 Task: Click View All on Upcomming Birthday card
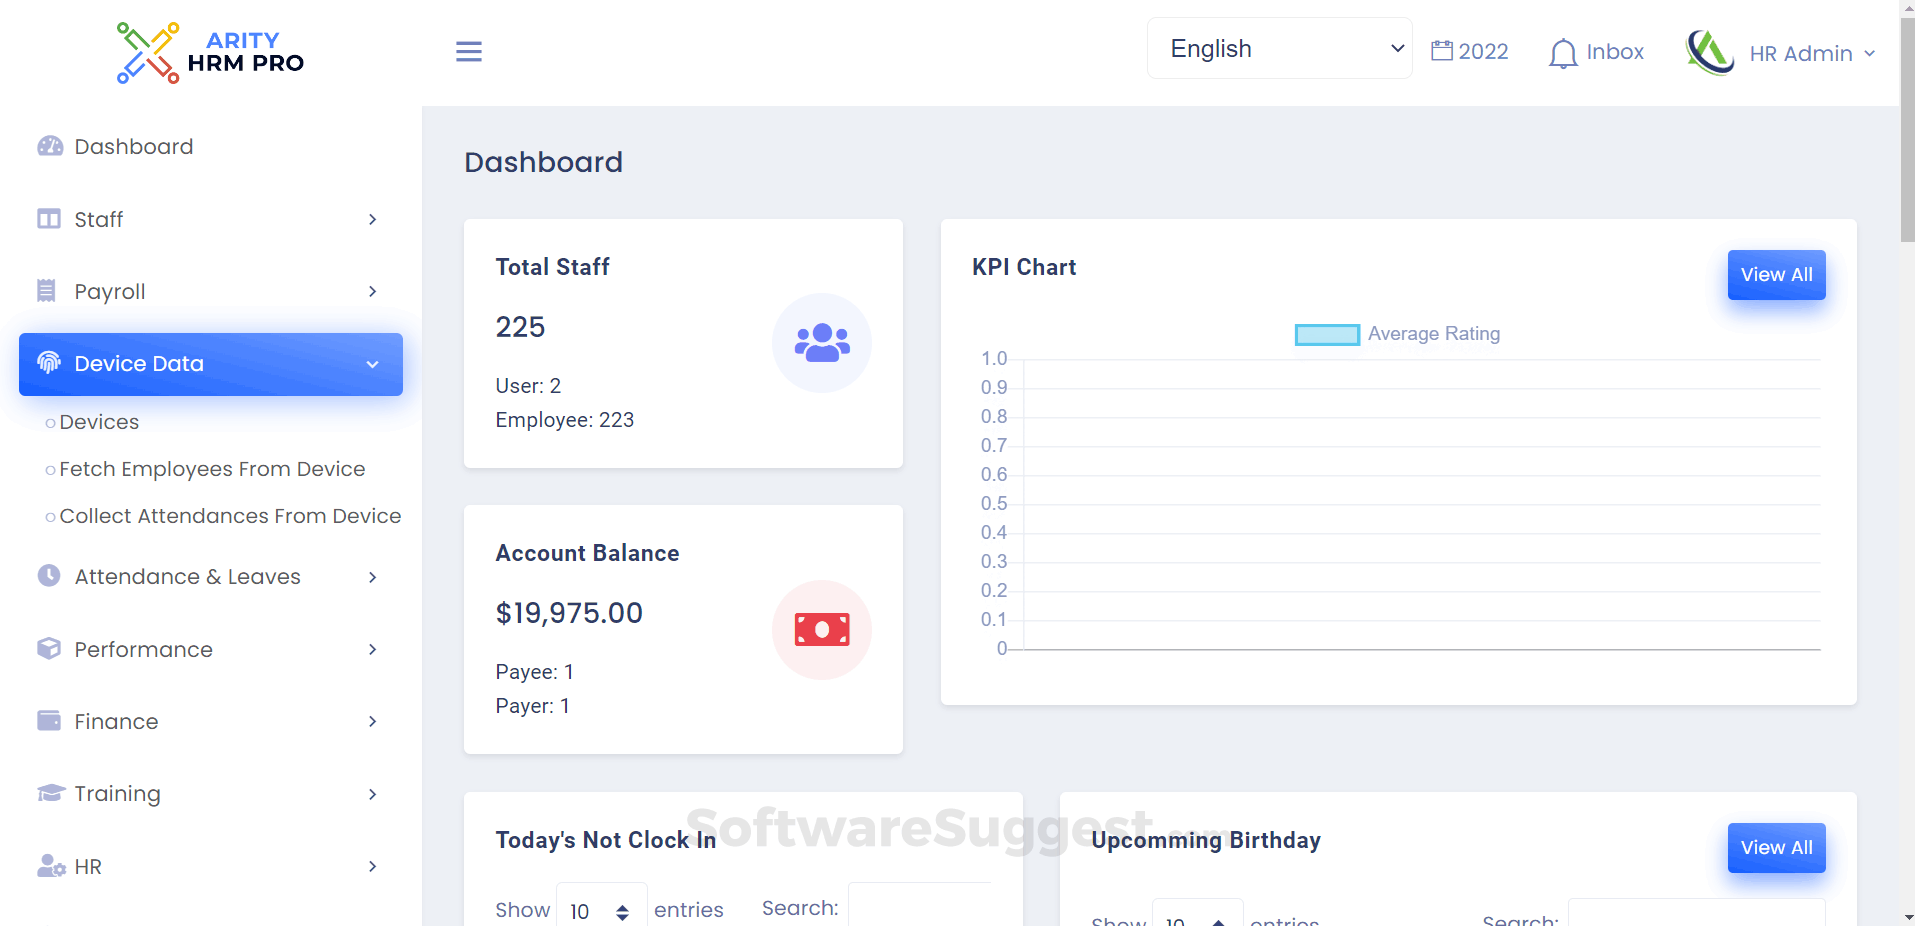pos(1776,848)
